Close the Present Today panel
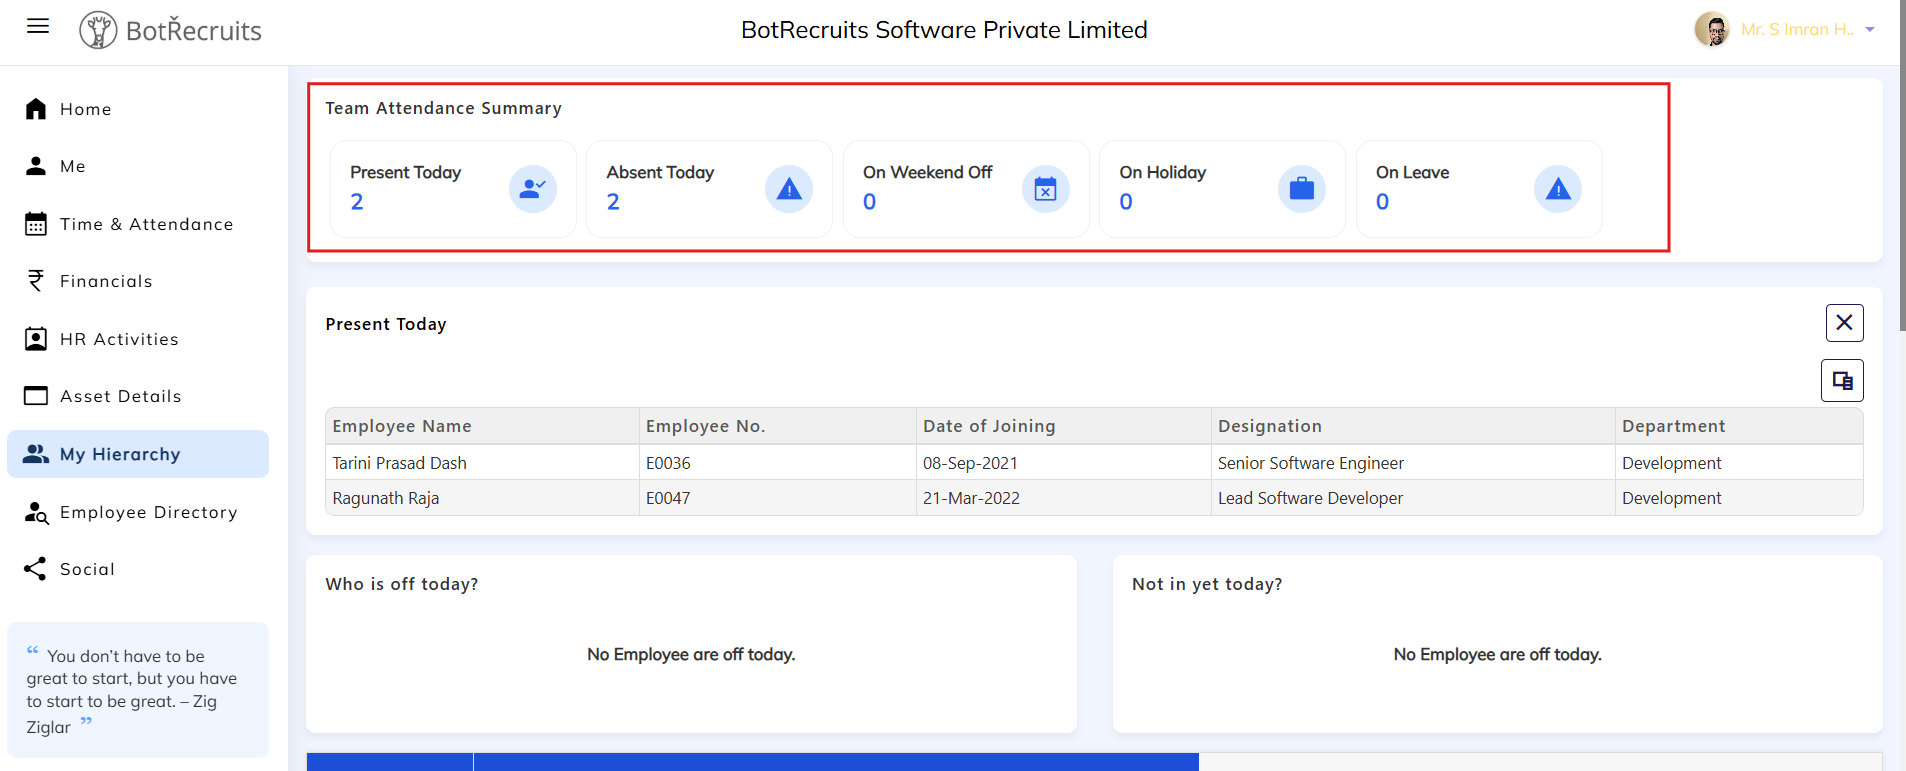 pyautogui.click(x=1844, y=322)
